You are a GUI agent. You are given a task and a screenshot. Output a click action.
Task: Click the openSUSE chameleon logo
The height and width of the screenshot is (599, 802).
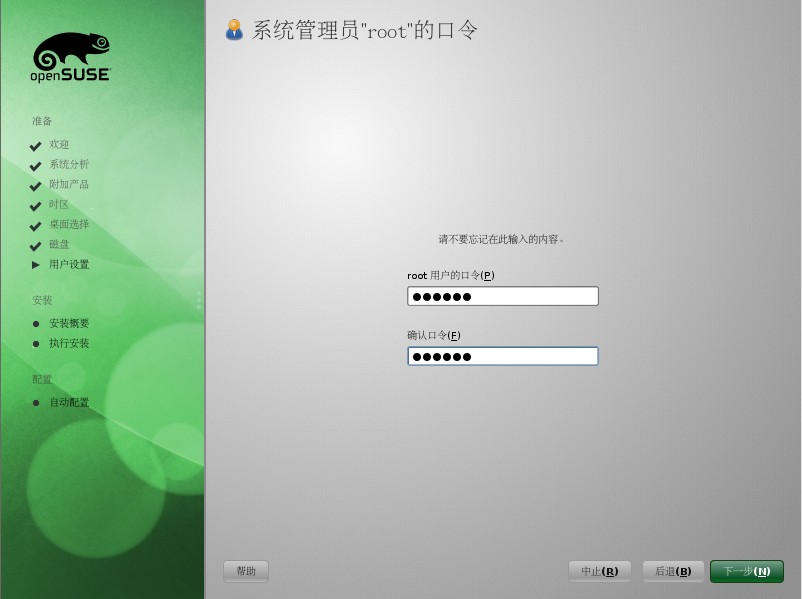tap(71, 57)
